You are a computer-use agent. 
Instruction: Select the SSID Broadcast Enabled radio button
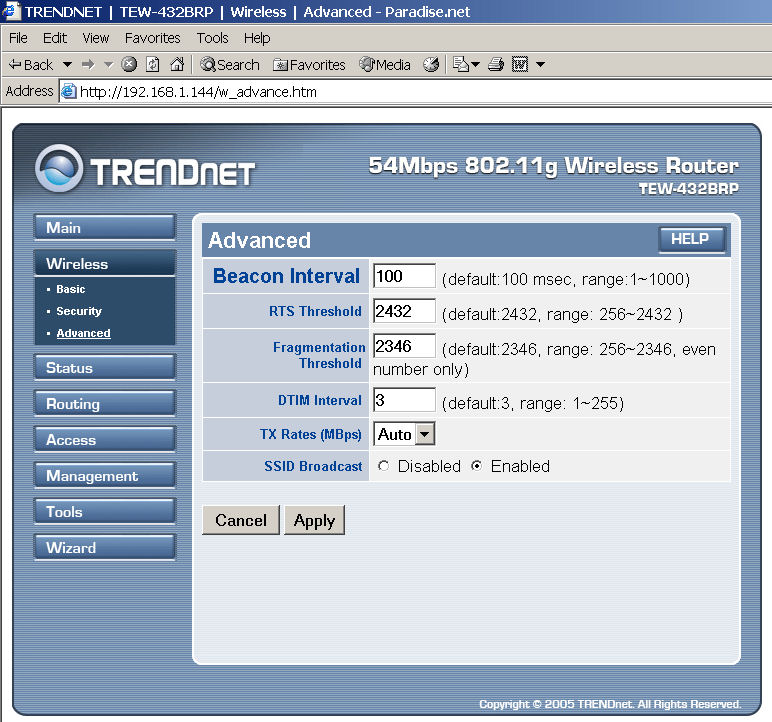476,465
